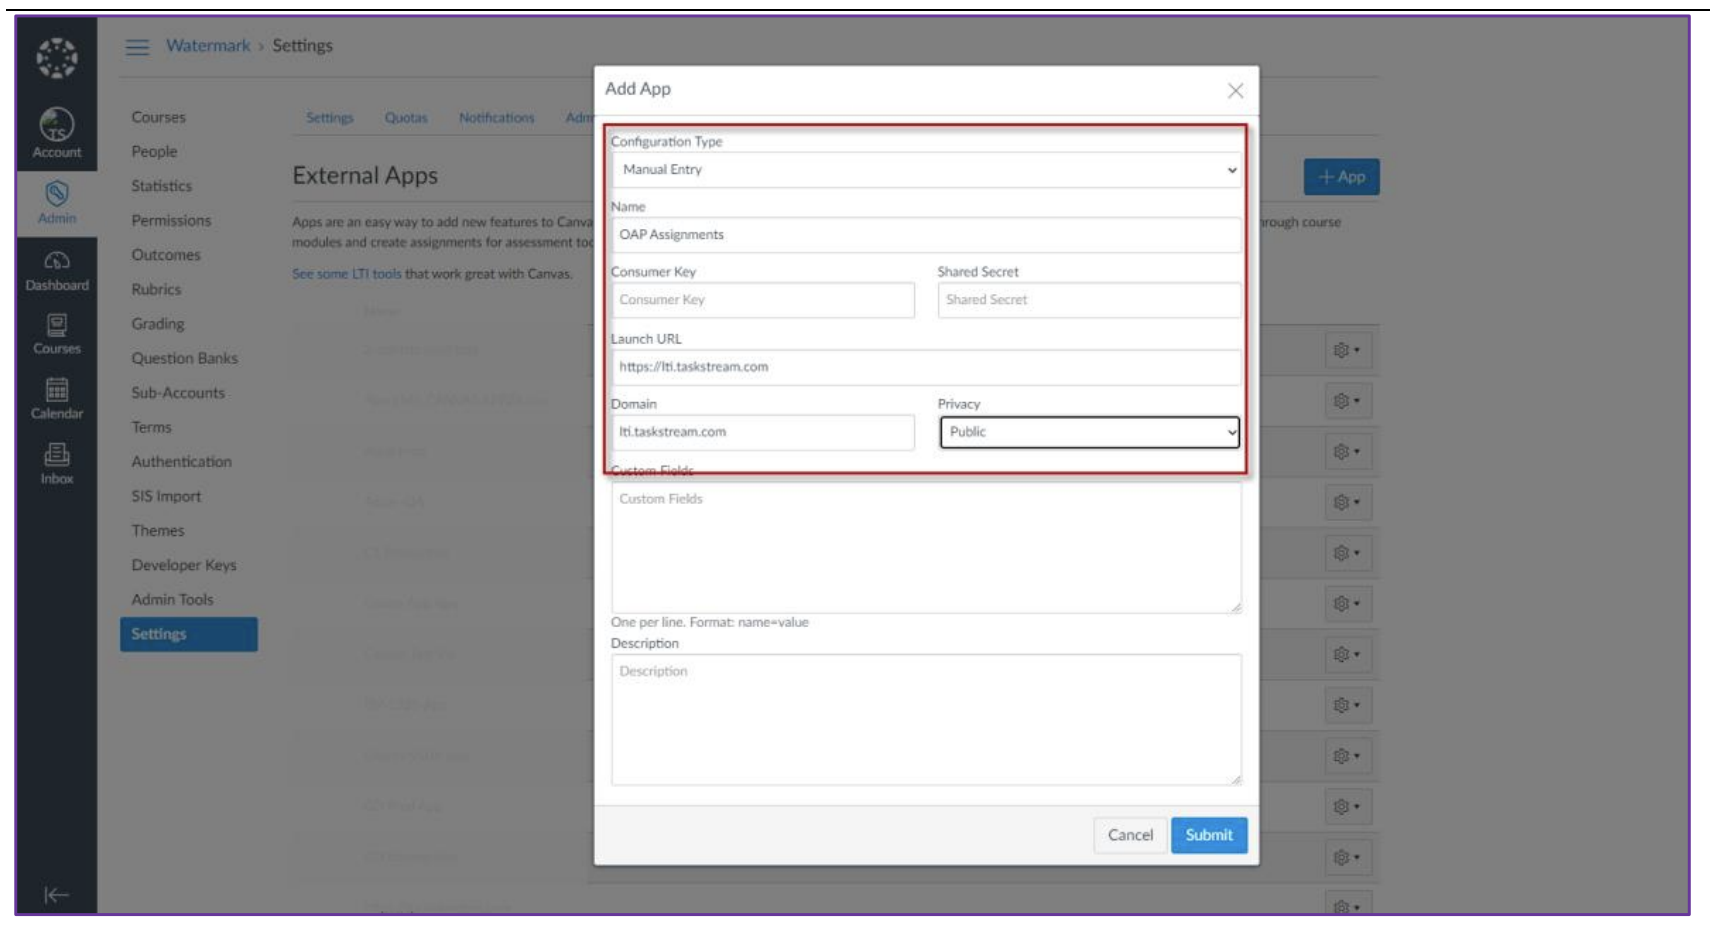Open the second app row's gear dropdown

coord(1346,401)
